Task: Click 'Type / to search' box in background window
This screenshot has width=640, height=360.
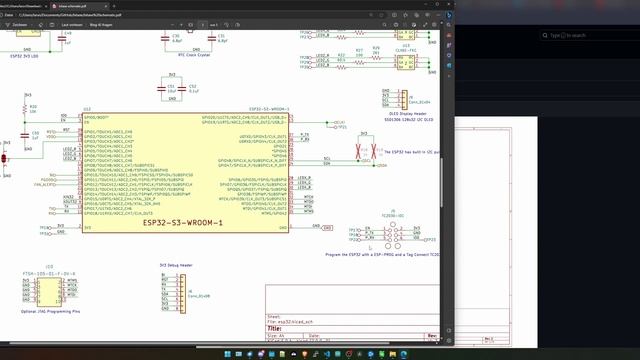Action: [590, 36]
